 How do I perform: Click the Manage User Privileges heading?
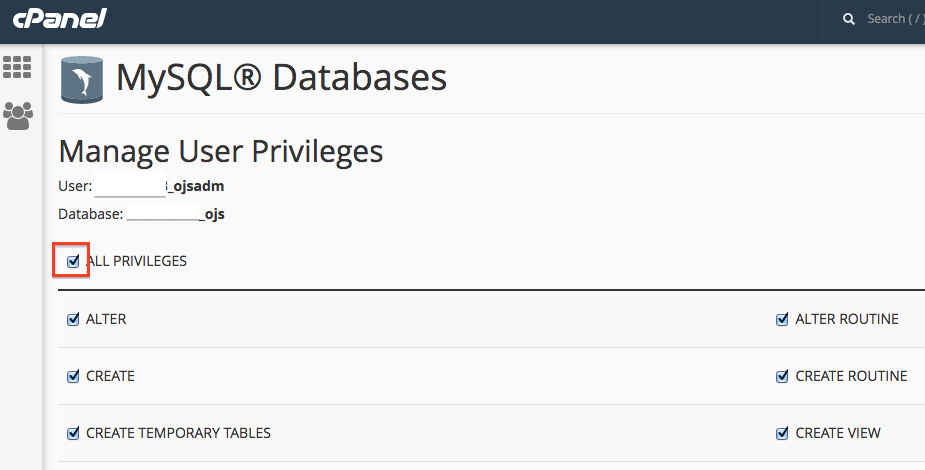tap(221, 151)
